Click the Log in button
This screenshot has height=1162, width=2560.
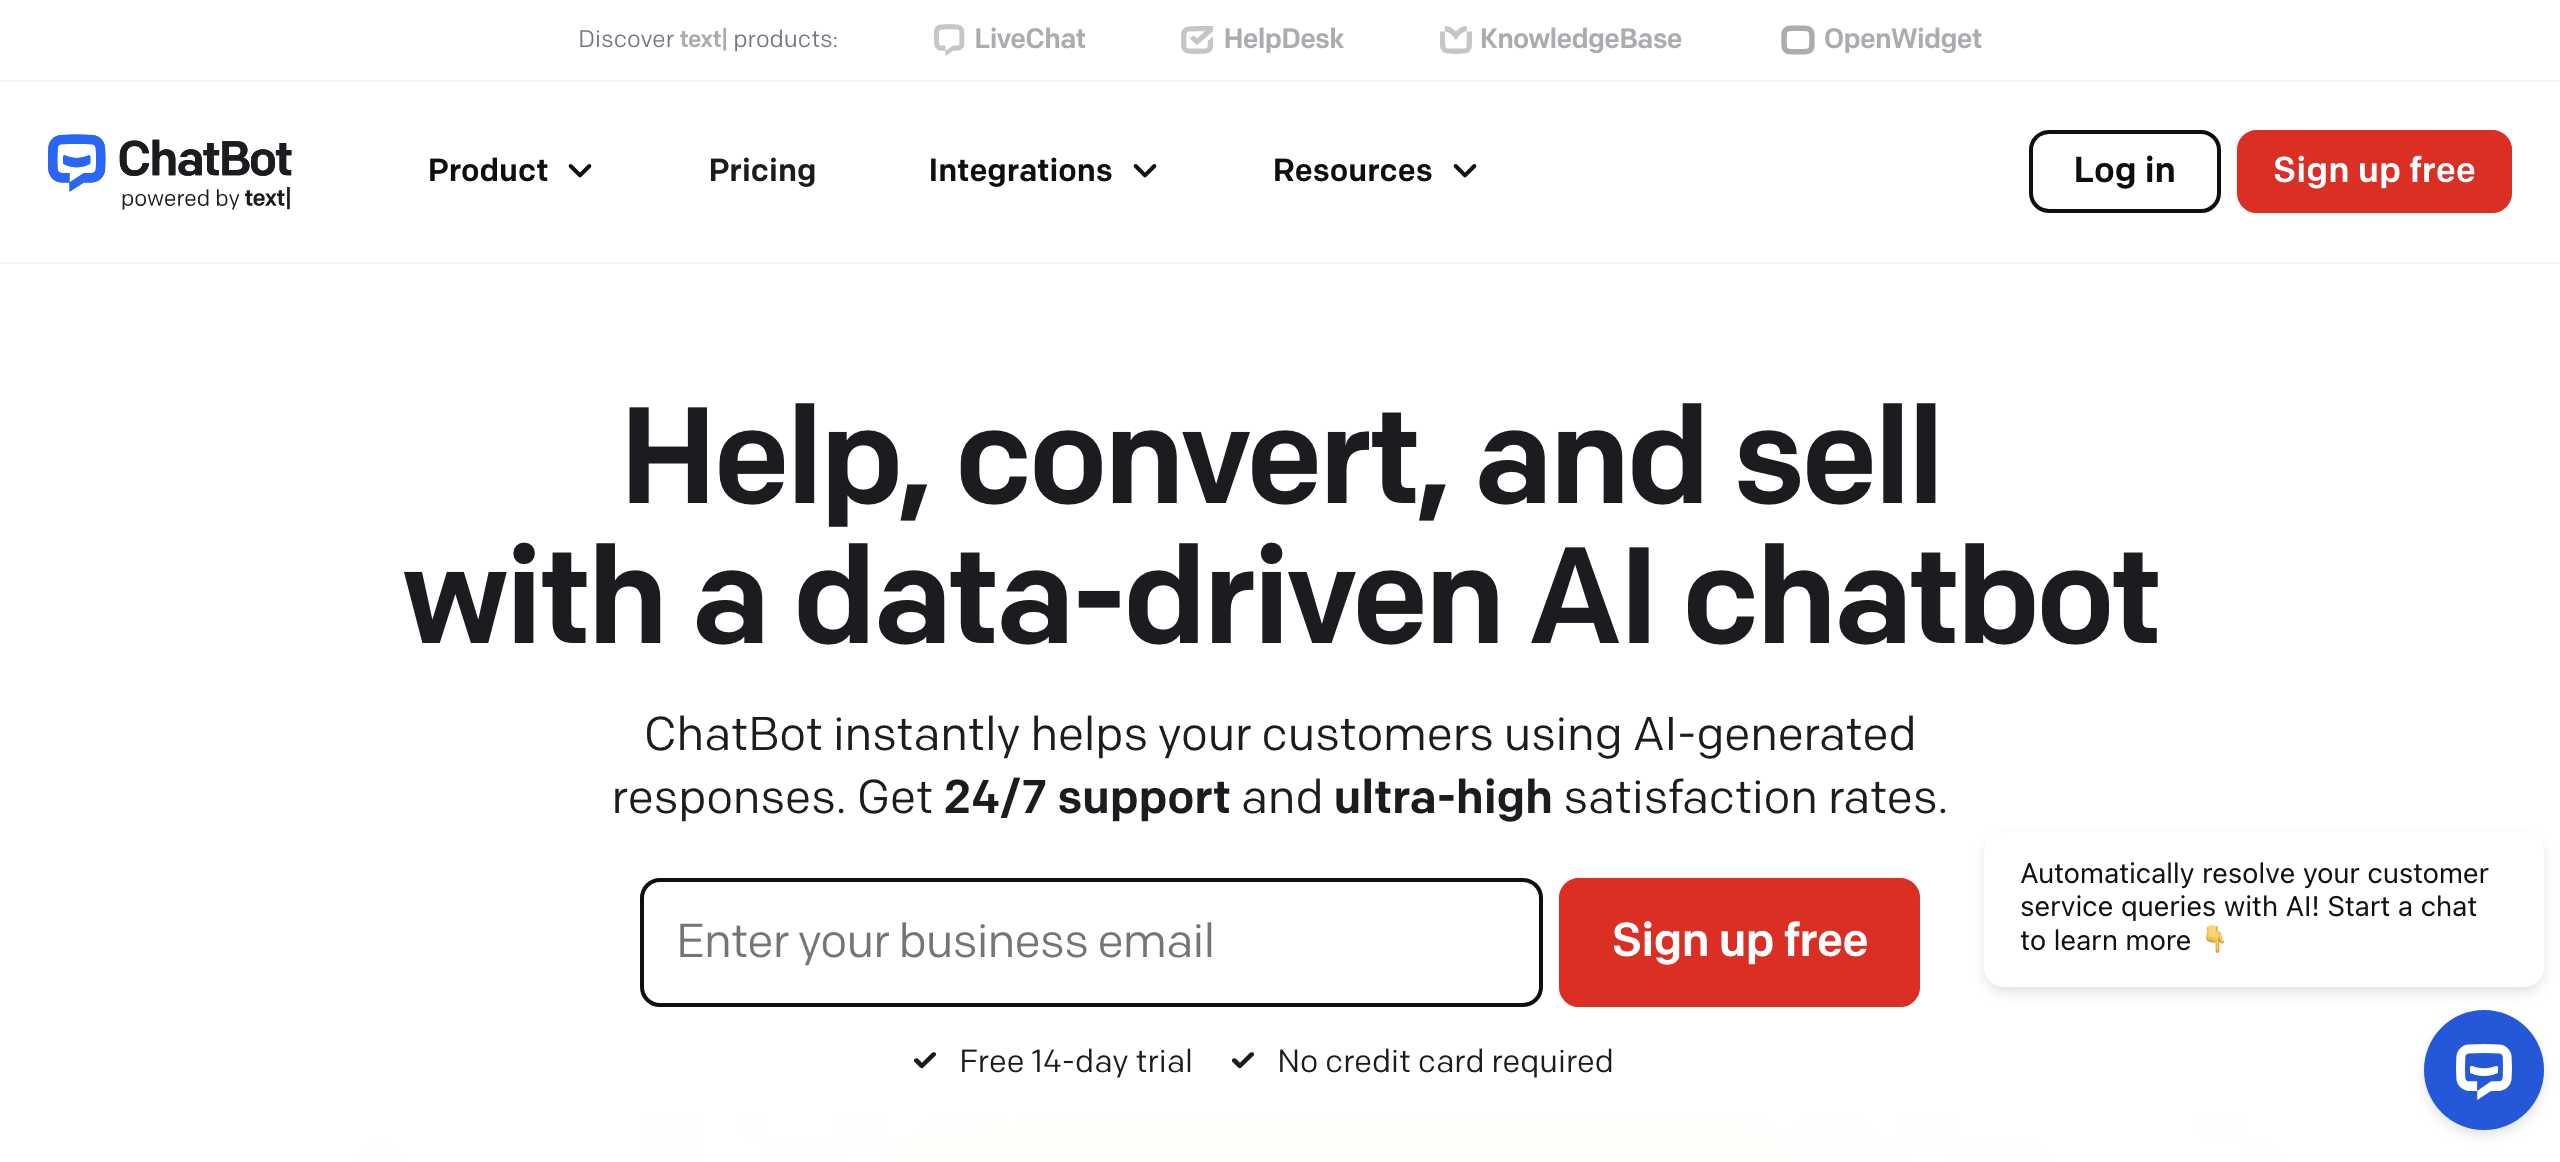point(2124,171)
